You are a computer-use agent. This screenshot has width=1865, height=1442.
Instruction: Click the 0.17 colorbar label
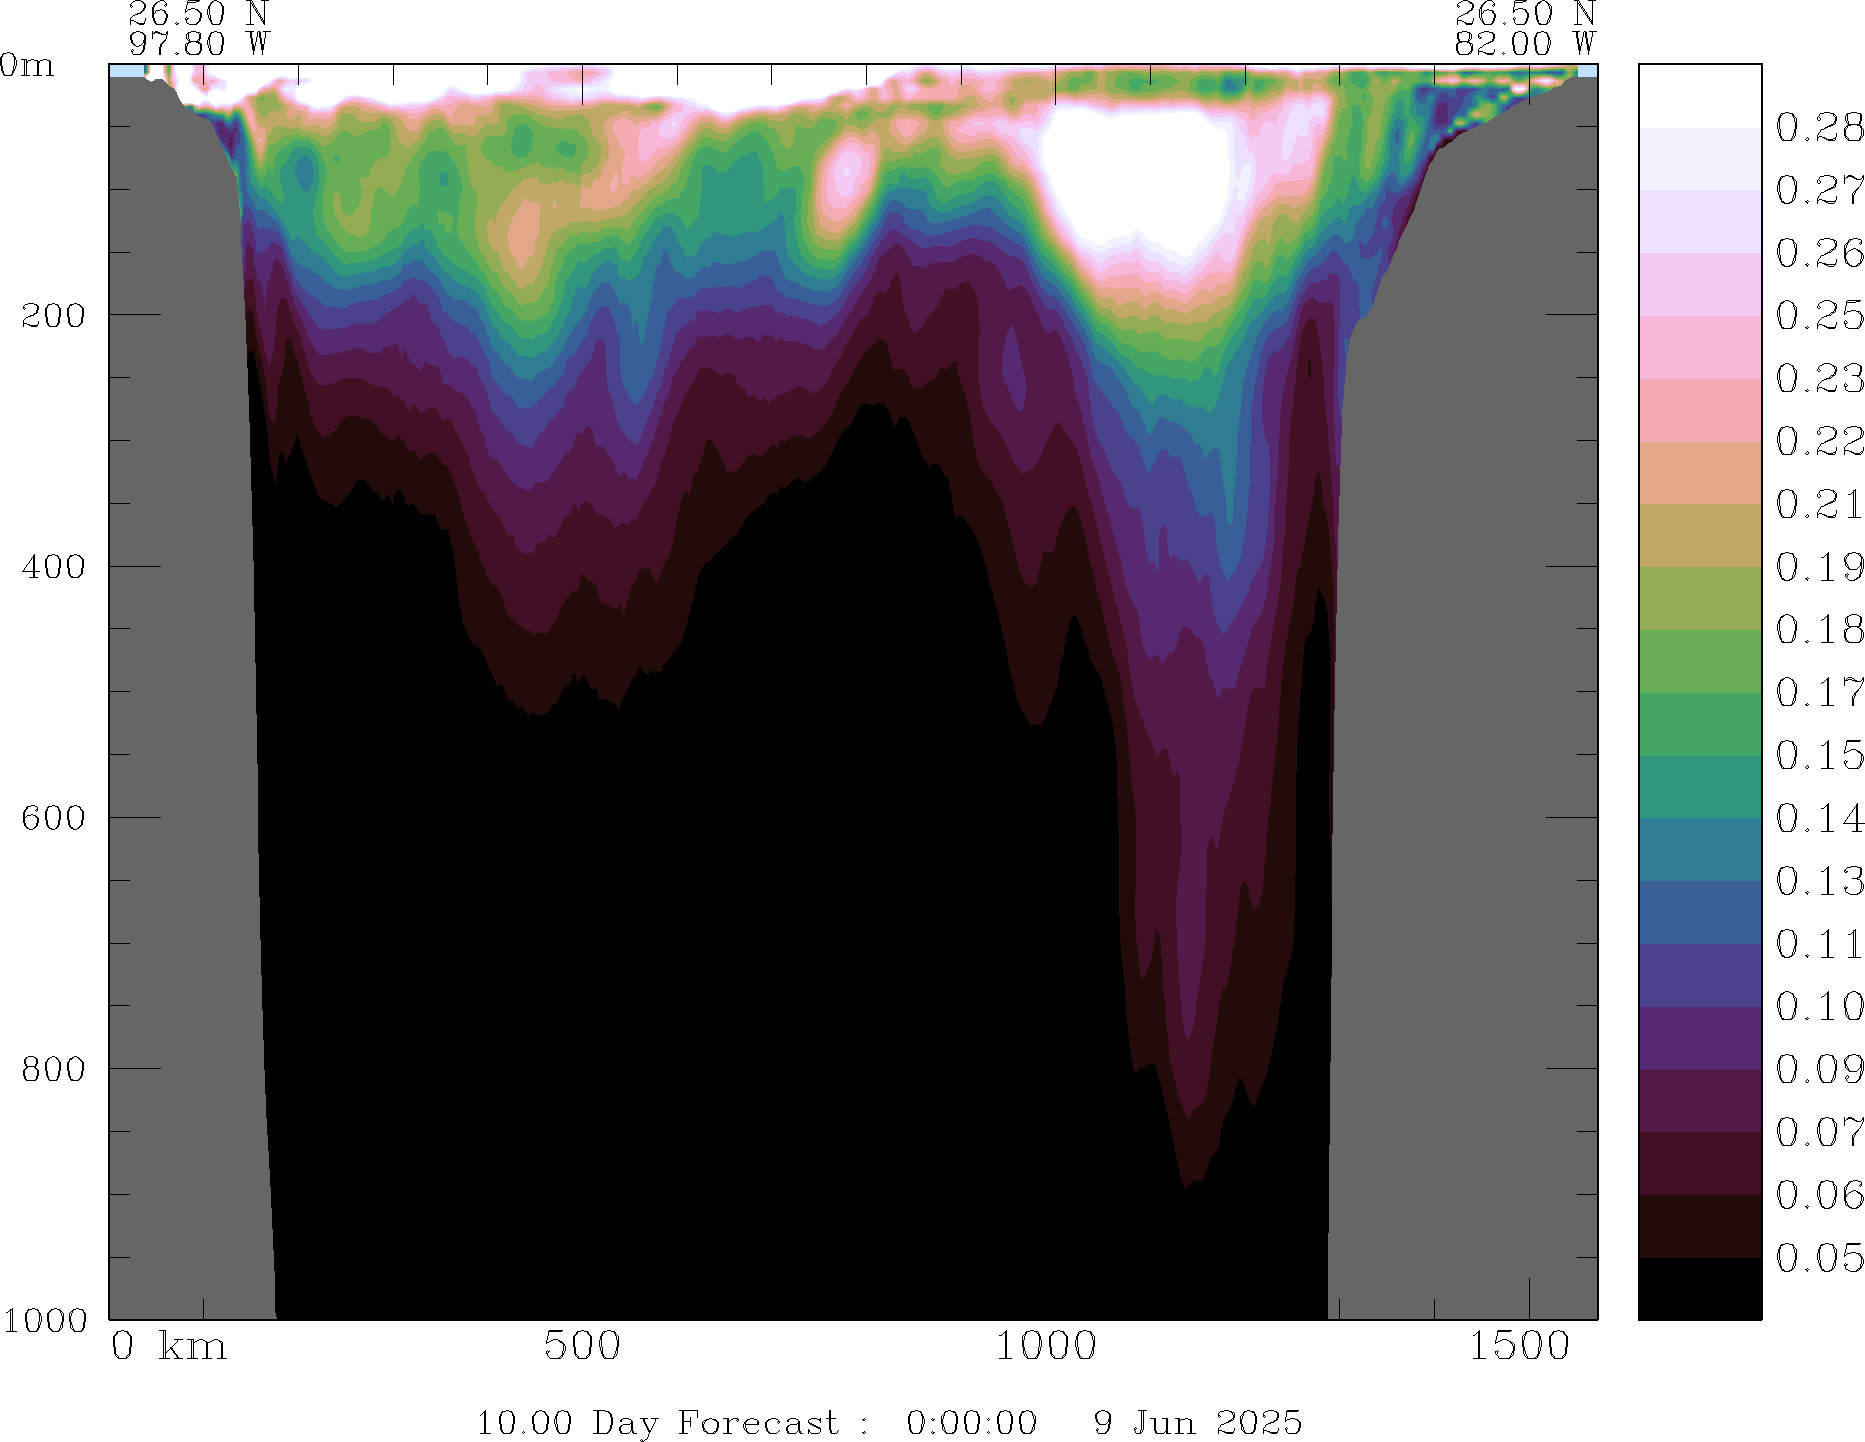click(1819, 692)
